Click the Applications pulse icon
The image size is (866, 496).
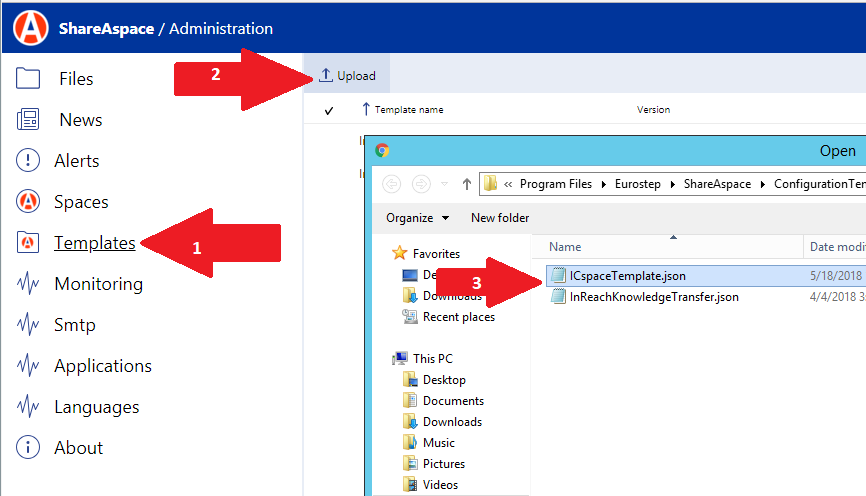(28, 365)
